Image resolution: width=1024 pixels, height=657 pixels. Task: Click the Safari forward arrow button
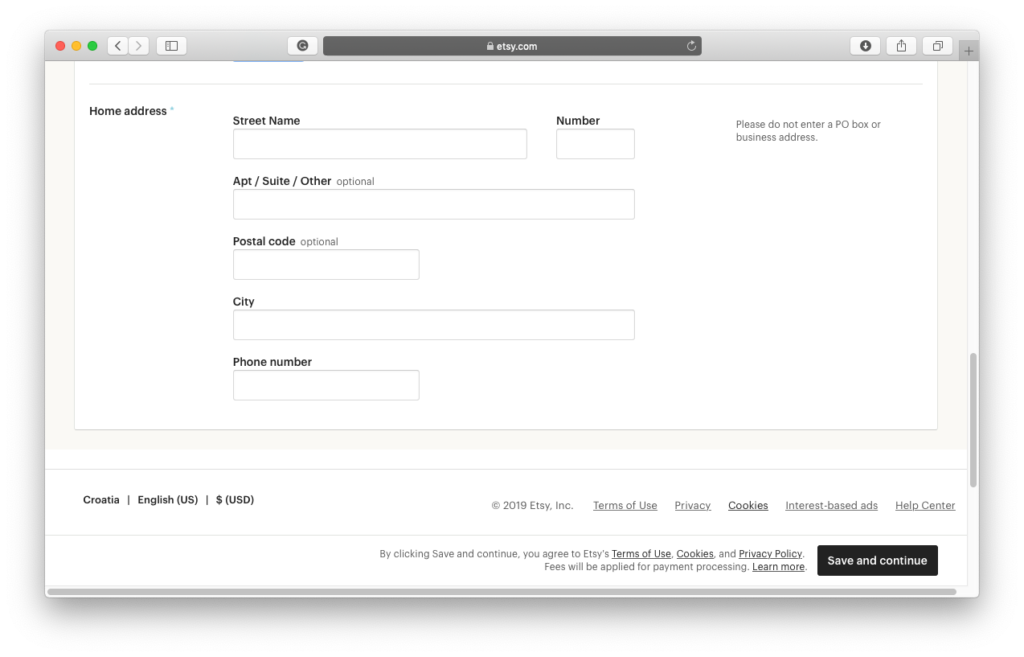click(139, 46)
